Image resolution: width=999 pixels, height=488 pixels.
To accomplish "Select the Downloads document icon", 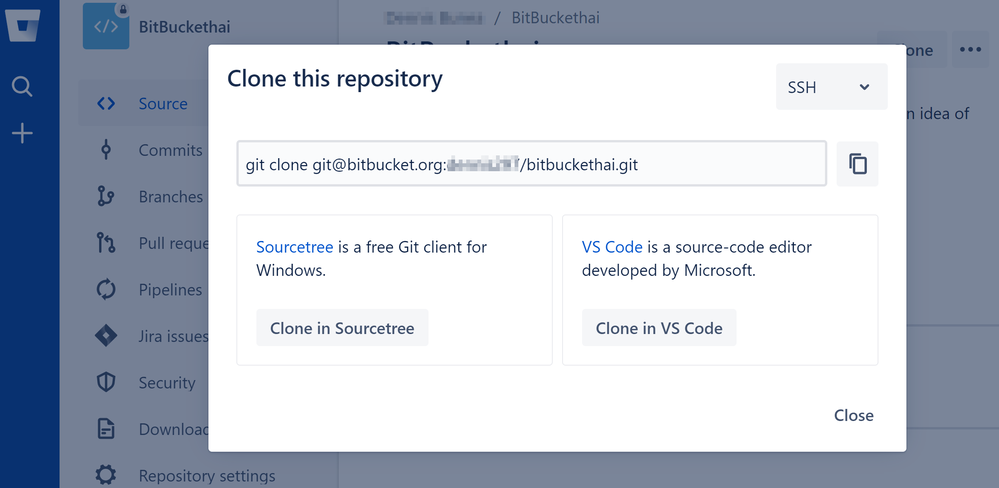I will coord(106,429).
